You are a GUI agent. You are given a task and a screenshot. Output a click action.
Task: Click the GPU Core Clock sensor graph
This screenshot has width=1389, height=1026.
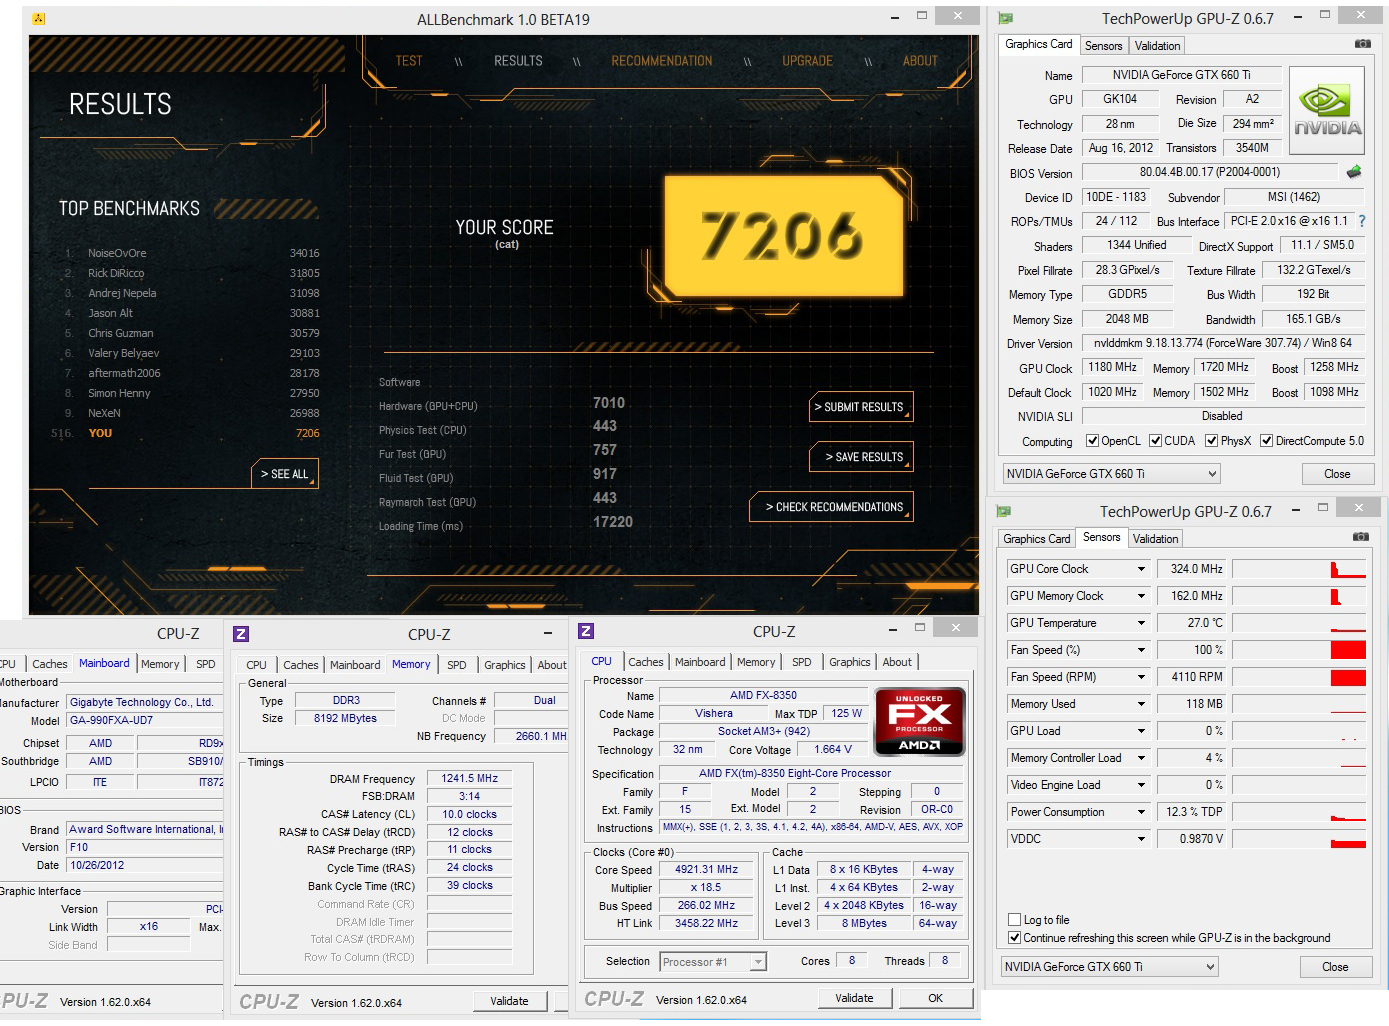pos(1299,569)
